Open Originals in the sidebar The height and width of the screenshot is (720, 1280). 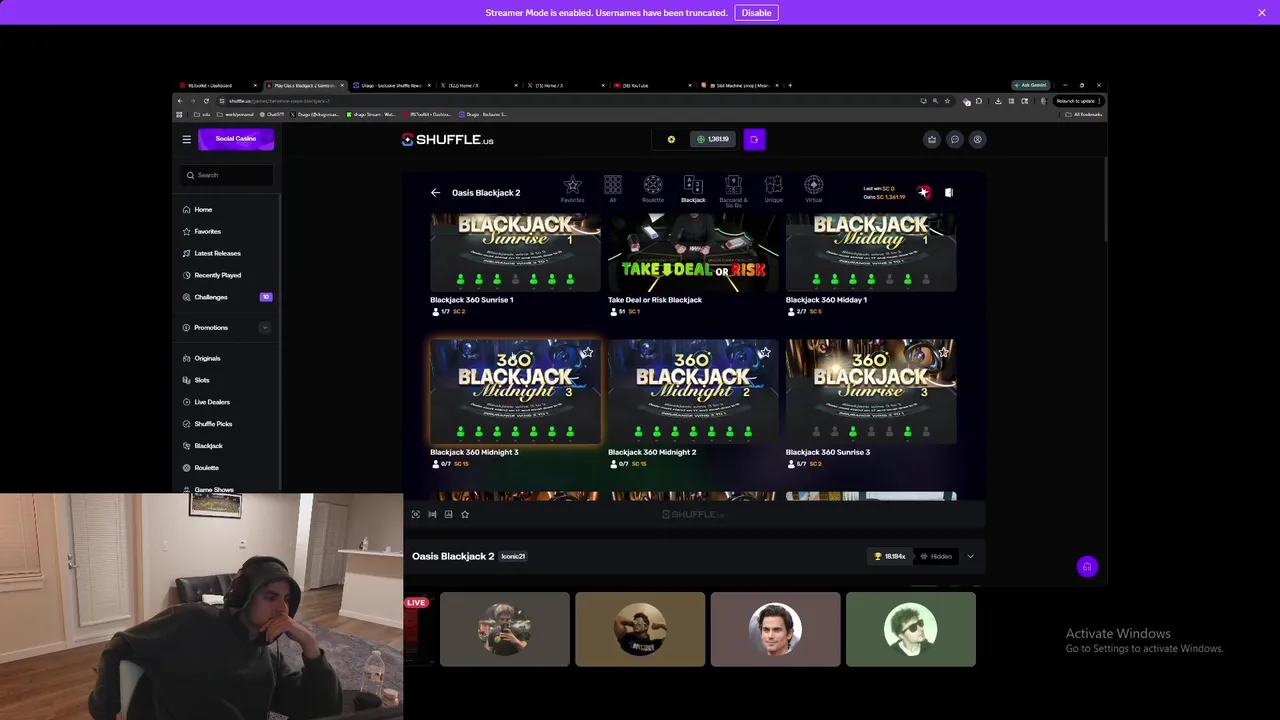207,358
